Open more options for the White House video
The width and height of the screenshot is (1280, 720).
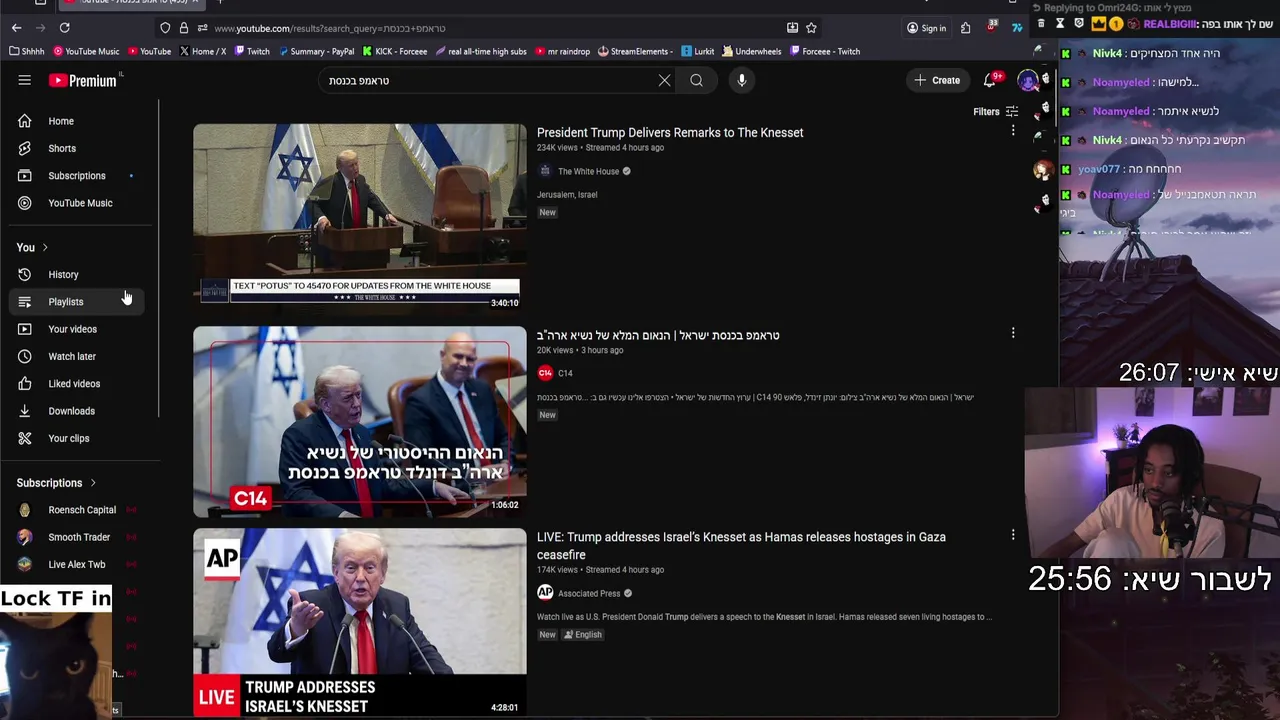click(x=1013, y=131)
